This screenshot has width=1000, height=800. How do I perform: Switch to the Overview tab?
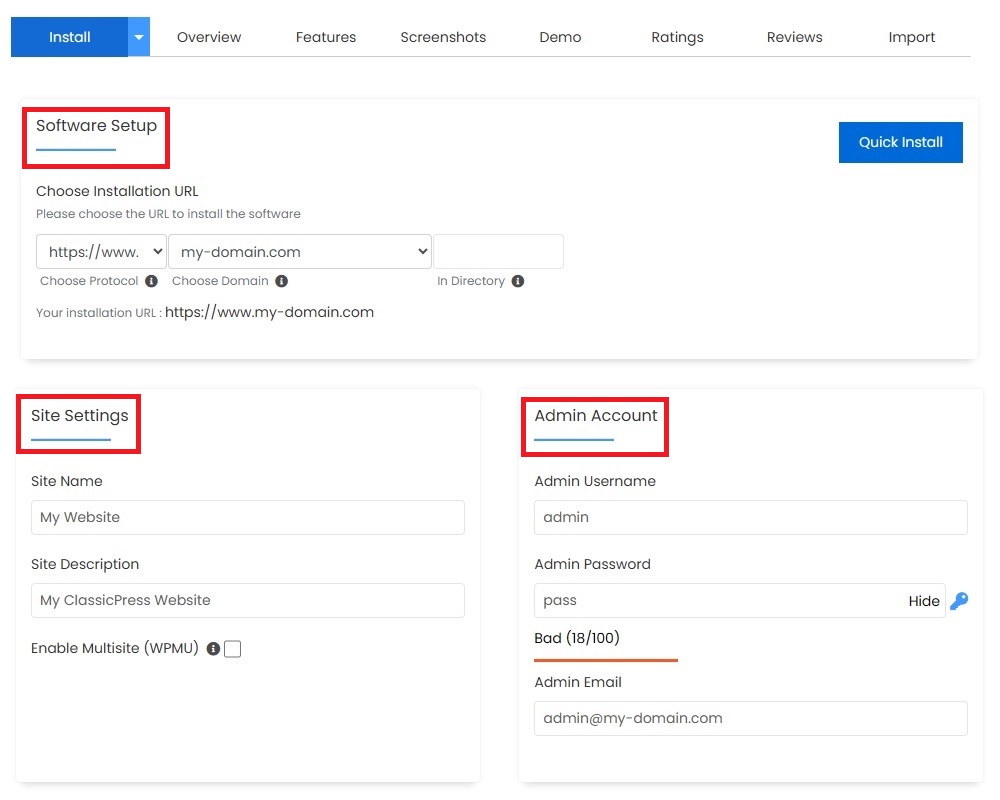click(x=209, y=37)
